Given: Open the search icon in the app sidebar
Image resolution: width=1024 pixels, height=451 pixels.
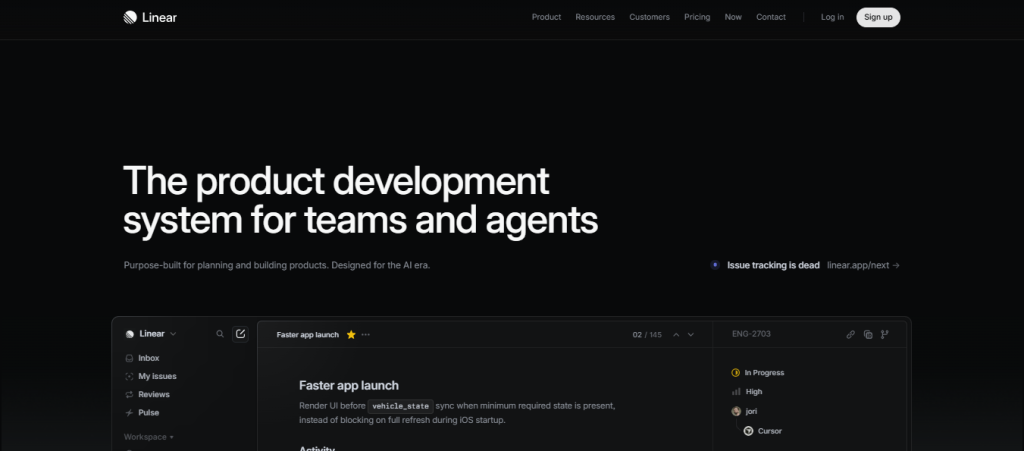Looking at the screenshot, I should pos(220,334).
